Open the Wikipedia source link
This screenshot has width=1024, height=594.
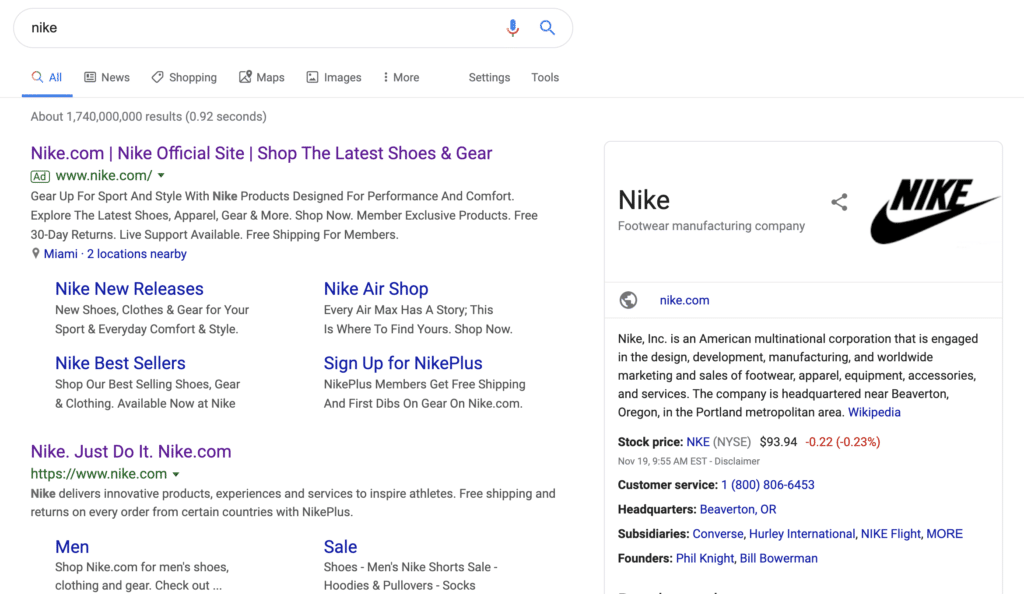pos(874,413)
